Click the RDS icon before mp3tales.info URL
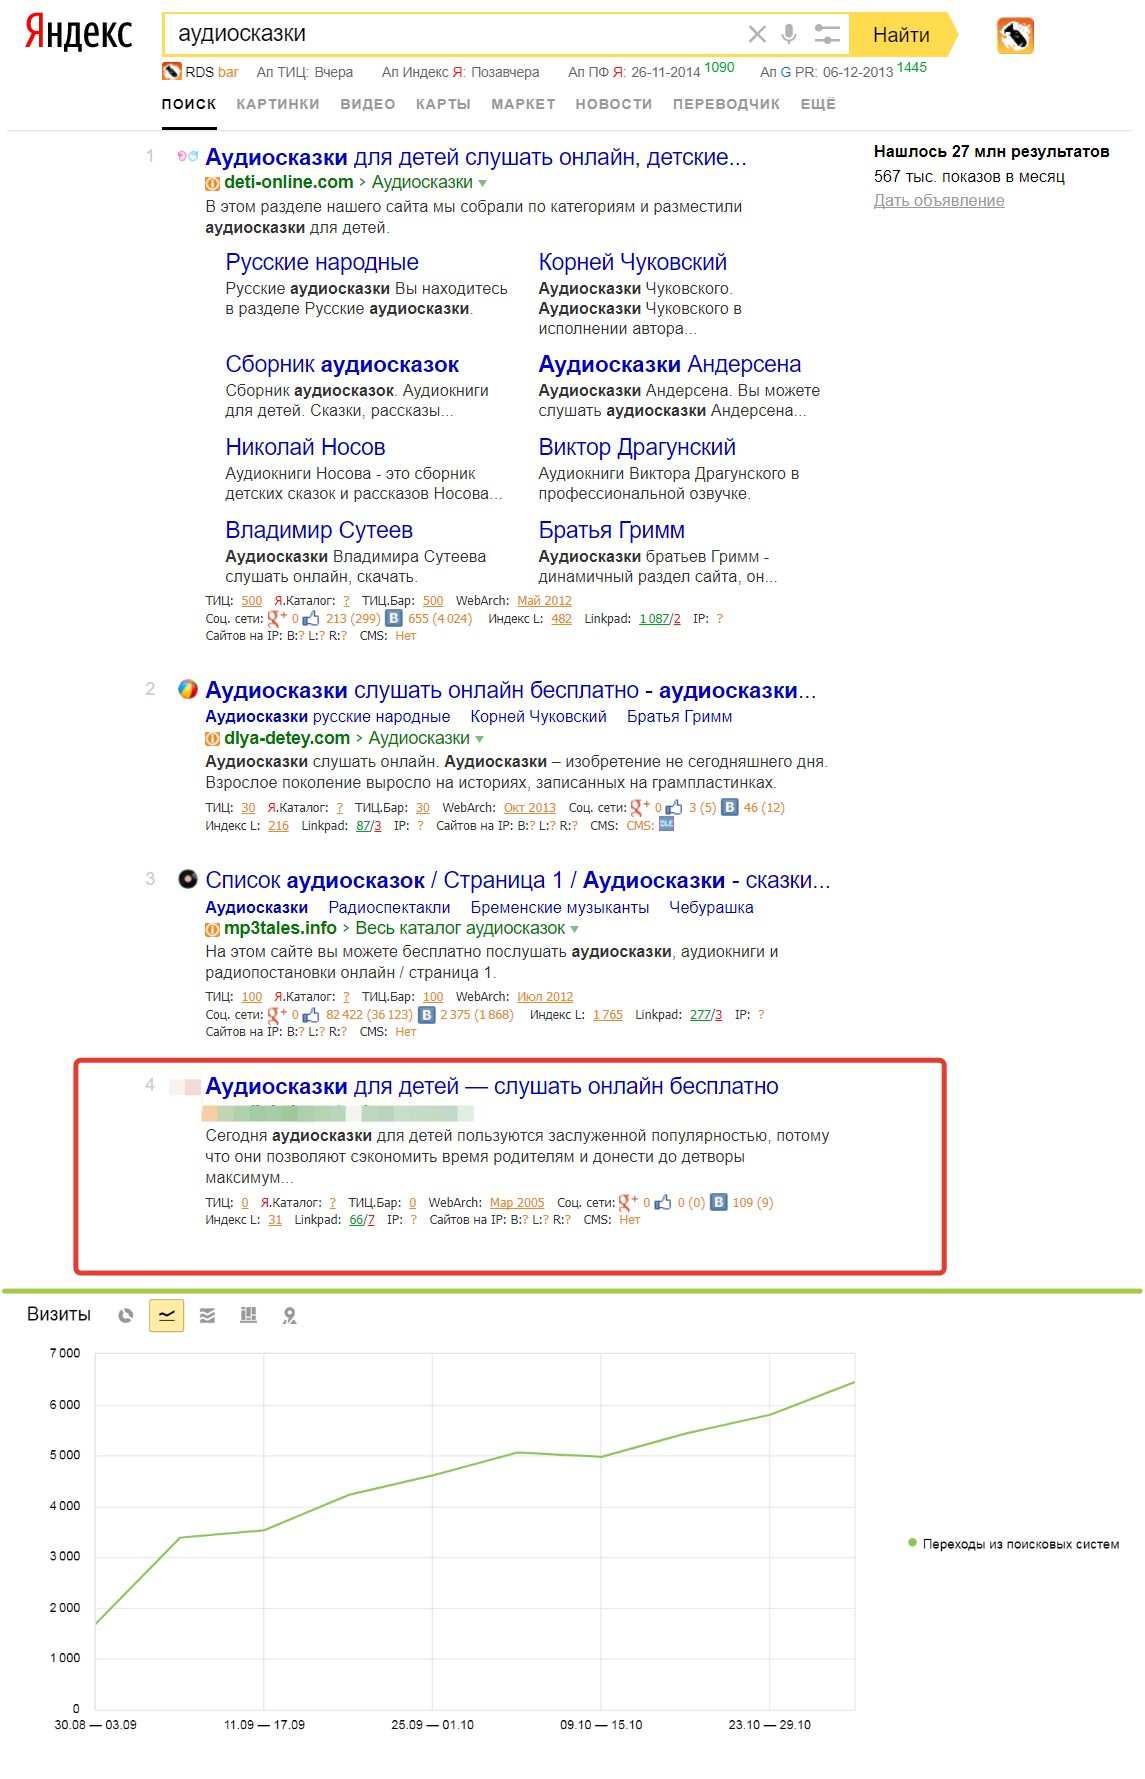 [x=212, y=929]
